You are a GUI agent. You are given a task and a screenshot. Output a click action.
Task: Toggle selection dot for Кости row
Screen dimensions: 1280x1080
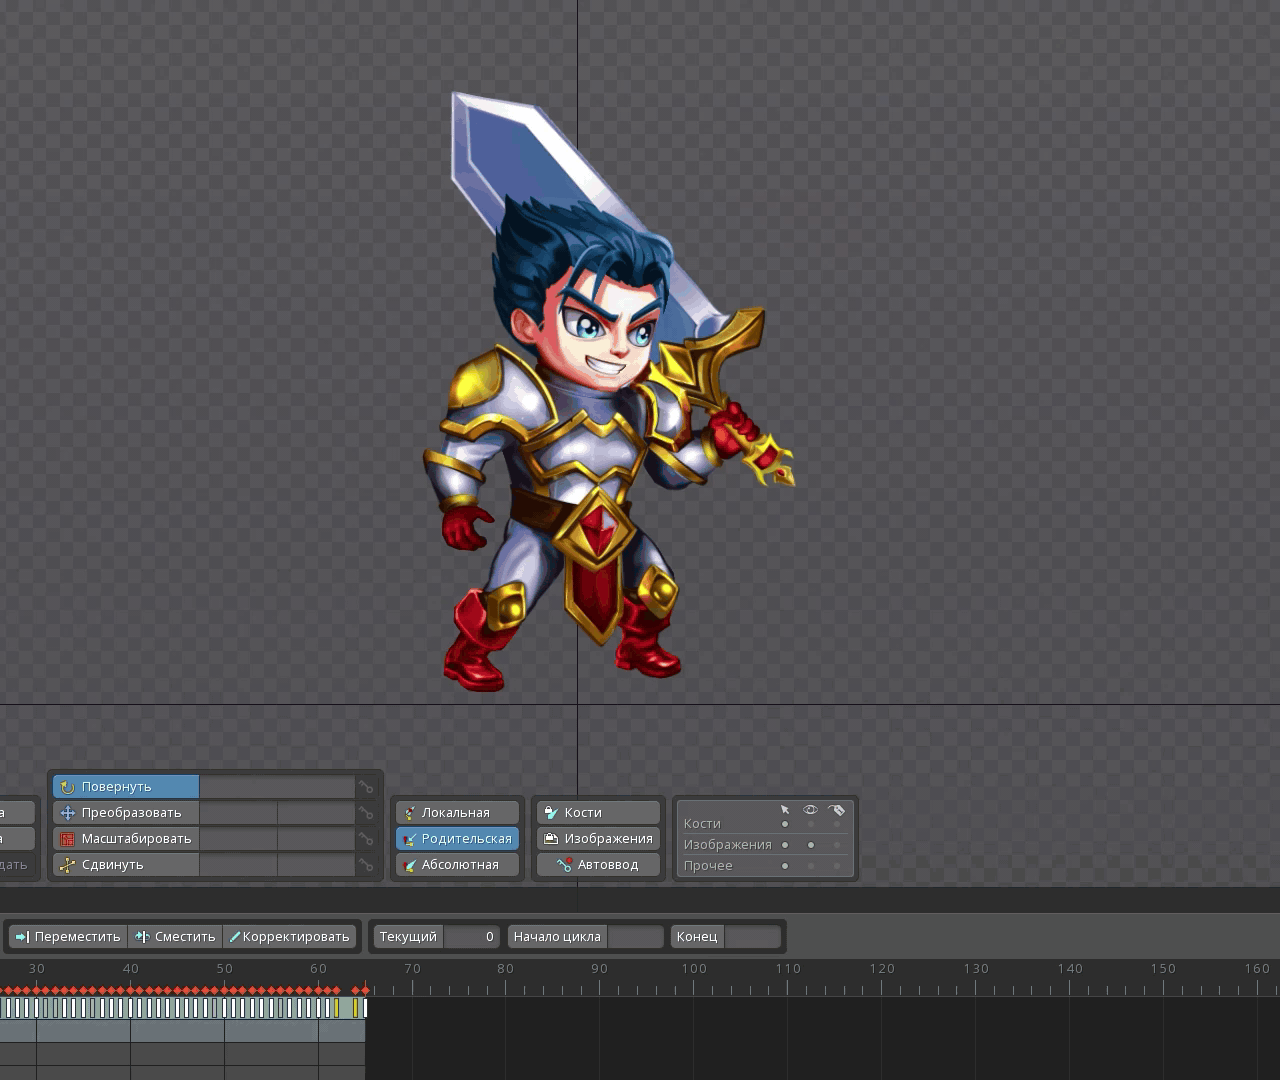coord(785,824)
